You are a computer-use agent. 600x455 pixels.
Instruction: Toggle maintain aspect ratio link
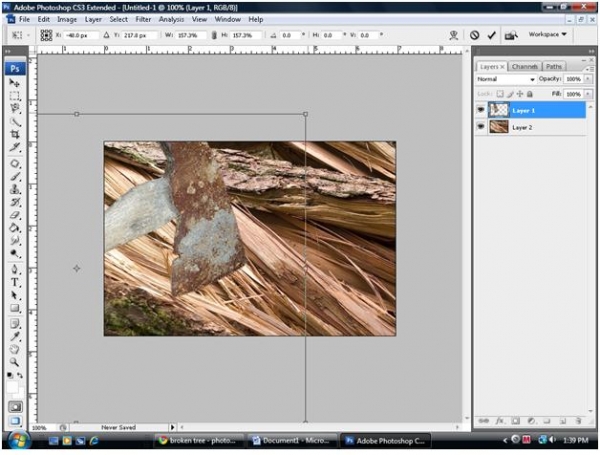tap(214, 35)
